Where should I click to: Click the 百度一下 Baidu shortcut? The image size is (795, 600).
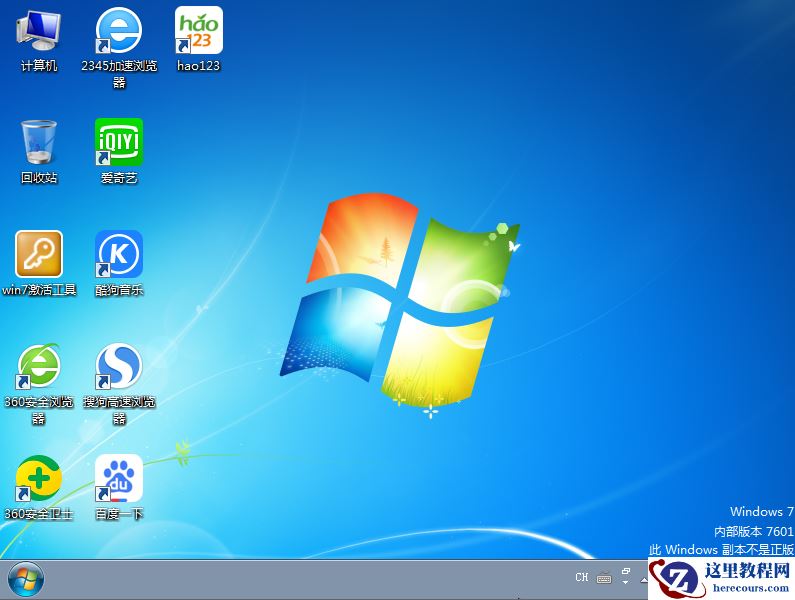[x=119, y=487]
